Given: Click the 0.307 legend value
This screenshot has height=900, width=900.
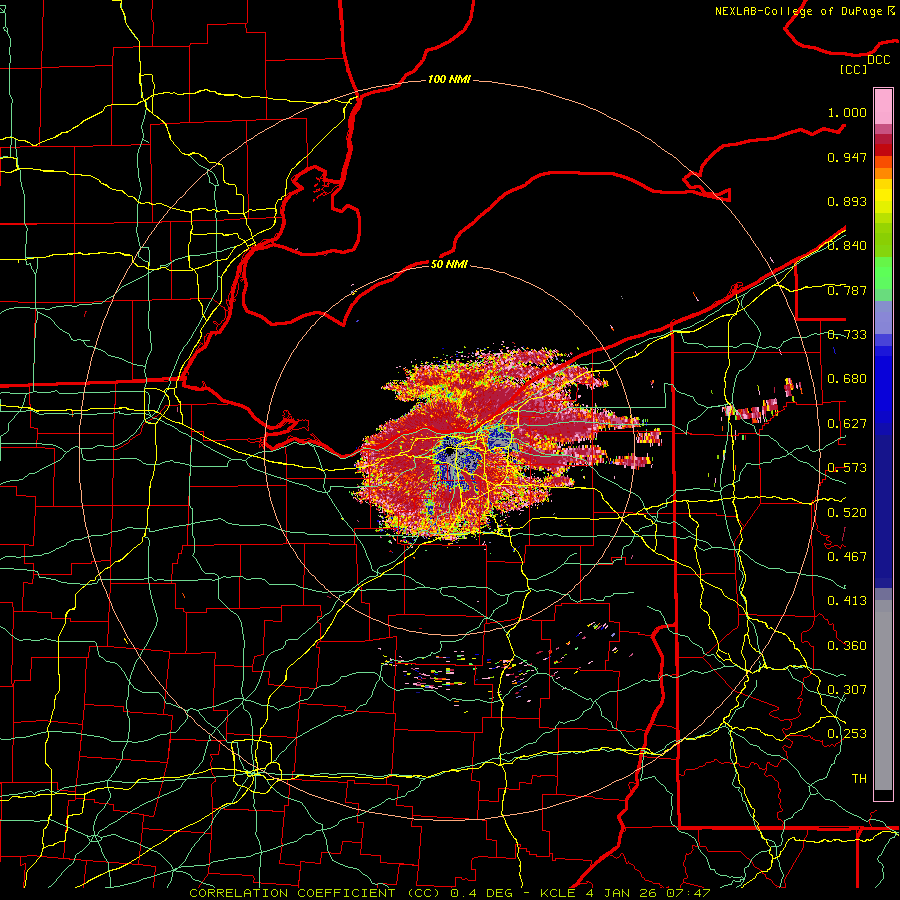Looking at the screenshot, I should click(847, 689).
